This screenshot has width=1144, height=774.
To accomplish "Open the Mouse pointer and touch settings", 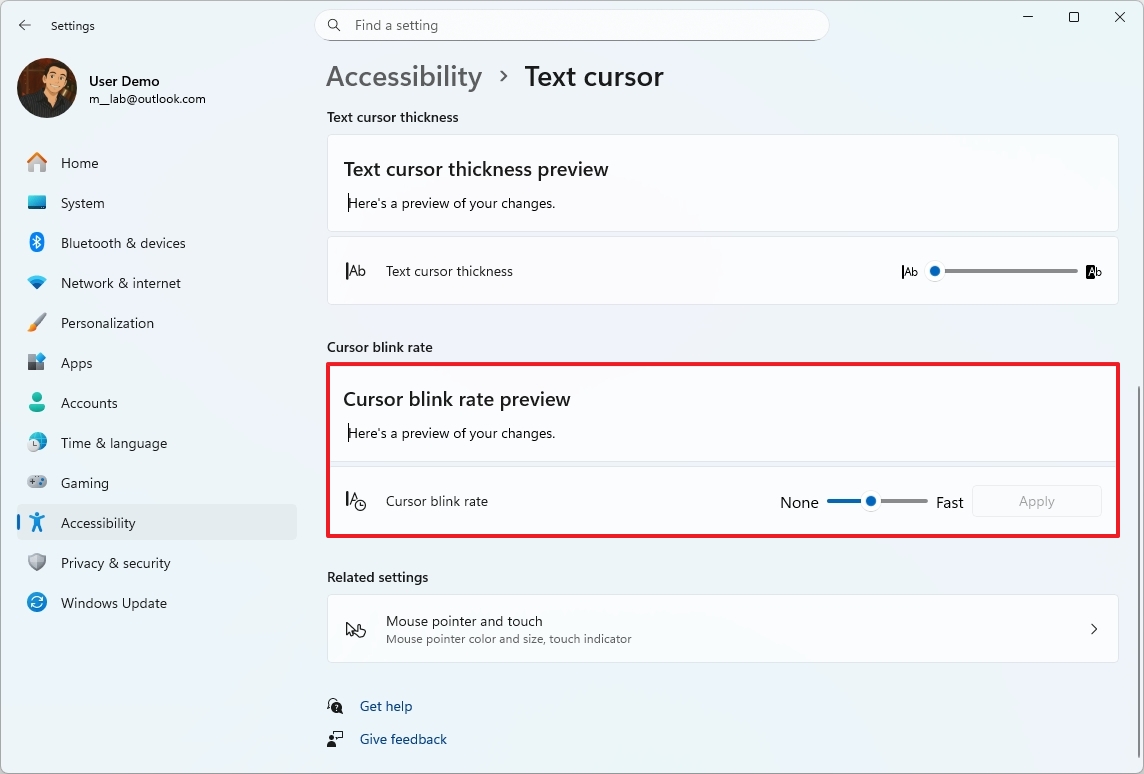I will point(722,628).
